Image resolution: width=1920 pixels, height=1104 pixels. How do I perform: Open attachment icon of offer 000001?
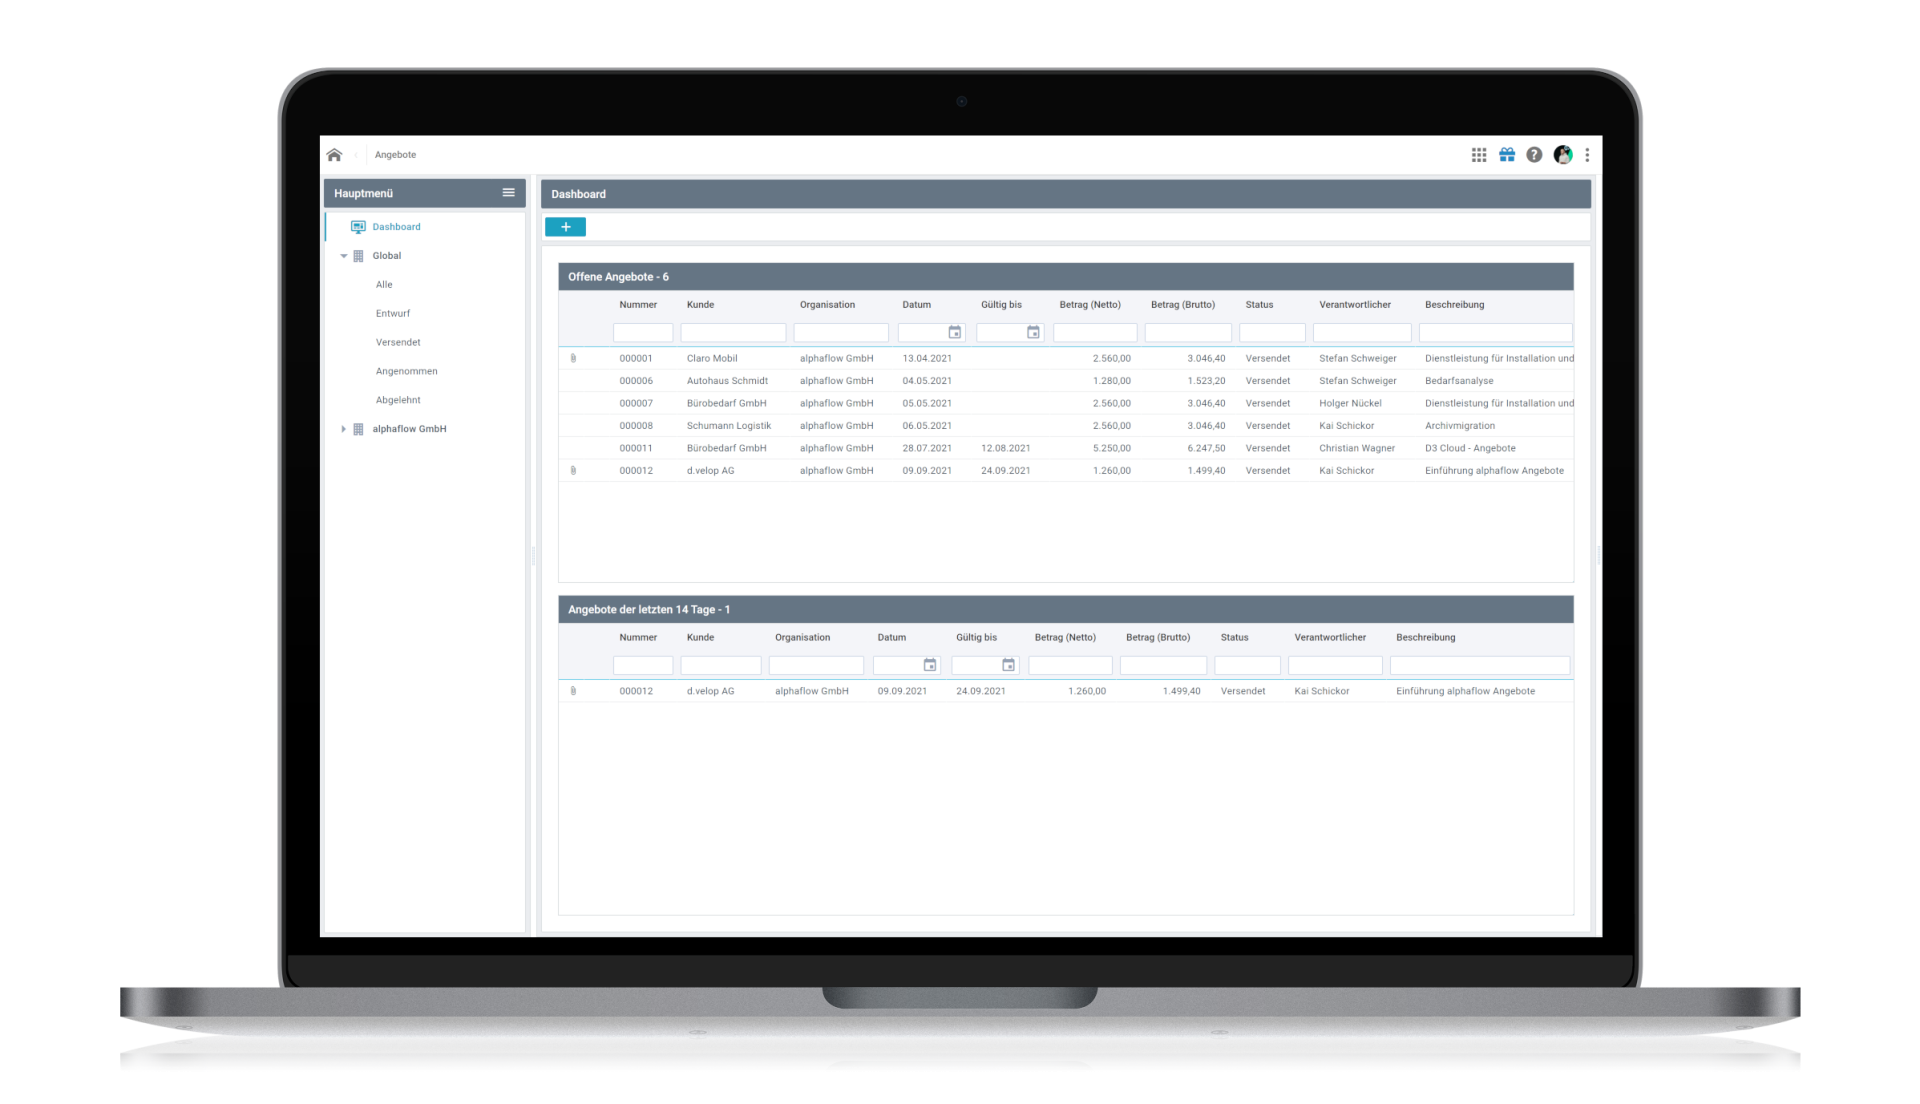pos(573,358)
